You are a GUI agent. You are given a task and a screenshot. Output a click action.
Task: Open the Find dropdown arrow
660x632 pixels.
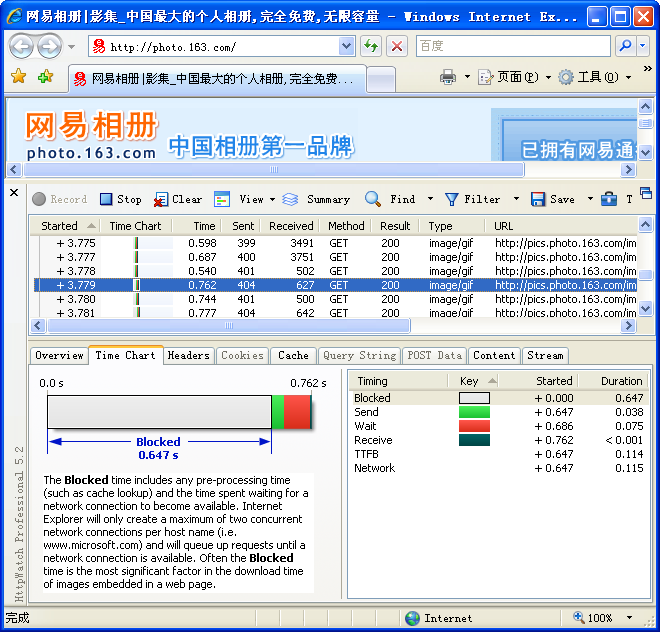[x=430, y=199]
